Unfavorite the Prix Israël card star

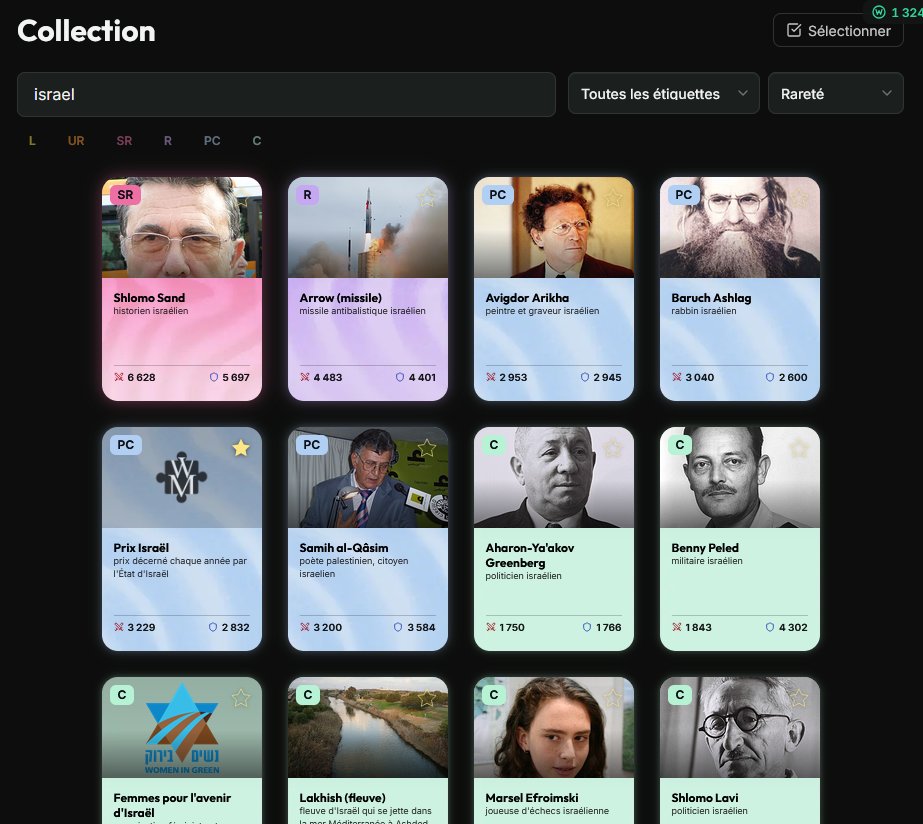pos(241,448)
